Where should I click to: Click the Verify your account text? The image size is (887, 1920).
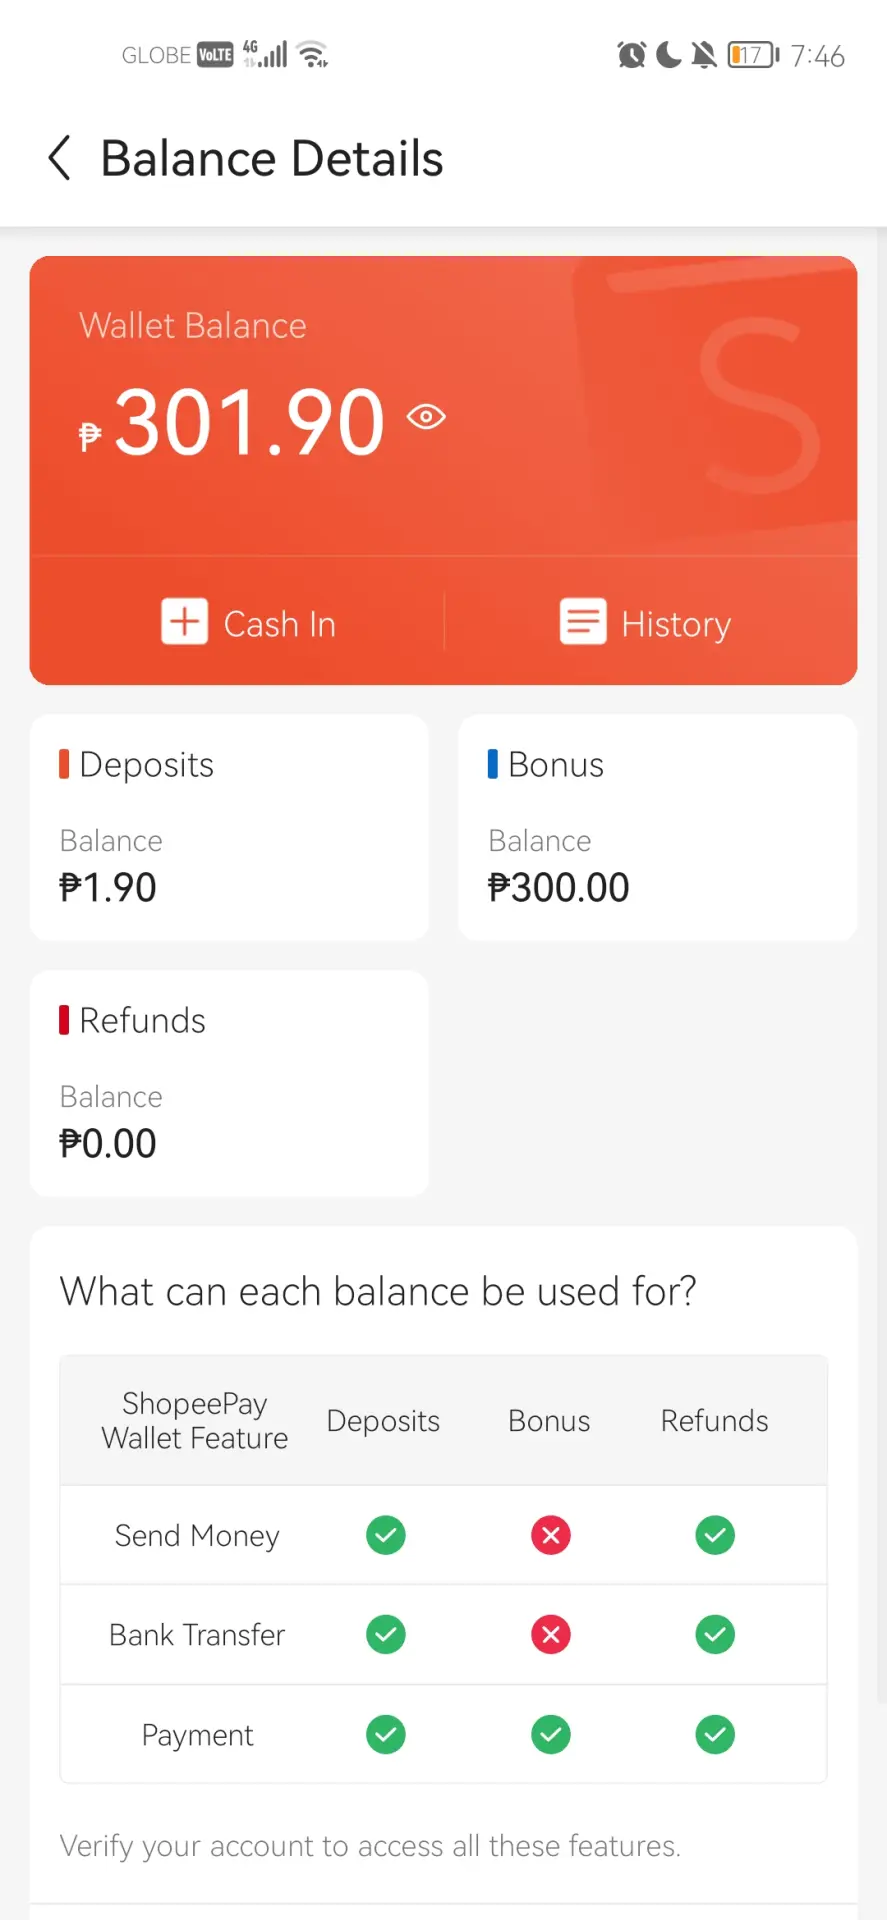[x=370, y=1846]
